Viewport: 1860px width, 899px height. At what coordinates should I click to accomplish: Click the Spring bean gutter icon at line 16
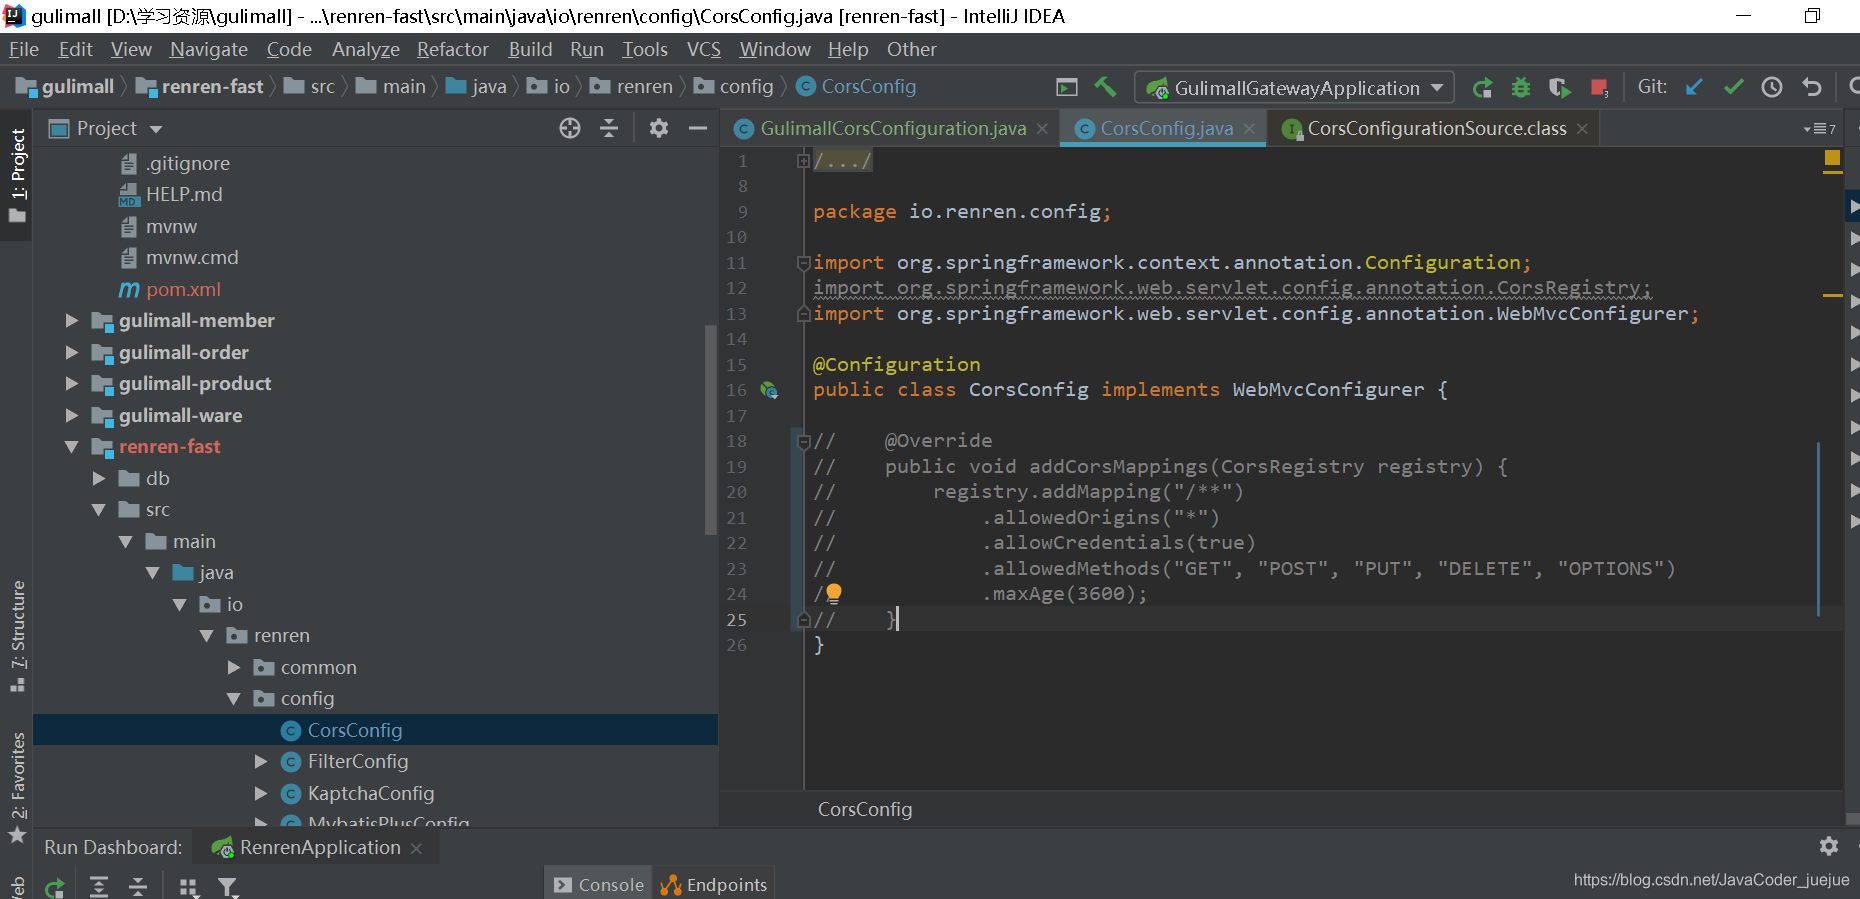(769, 390)
